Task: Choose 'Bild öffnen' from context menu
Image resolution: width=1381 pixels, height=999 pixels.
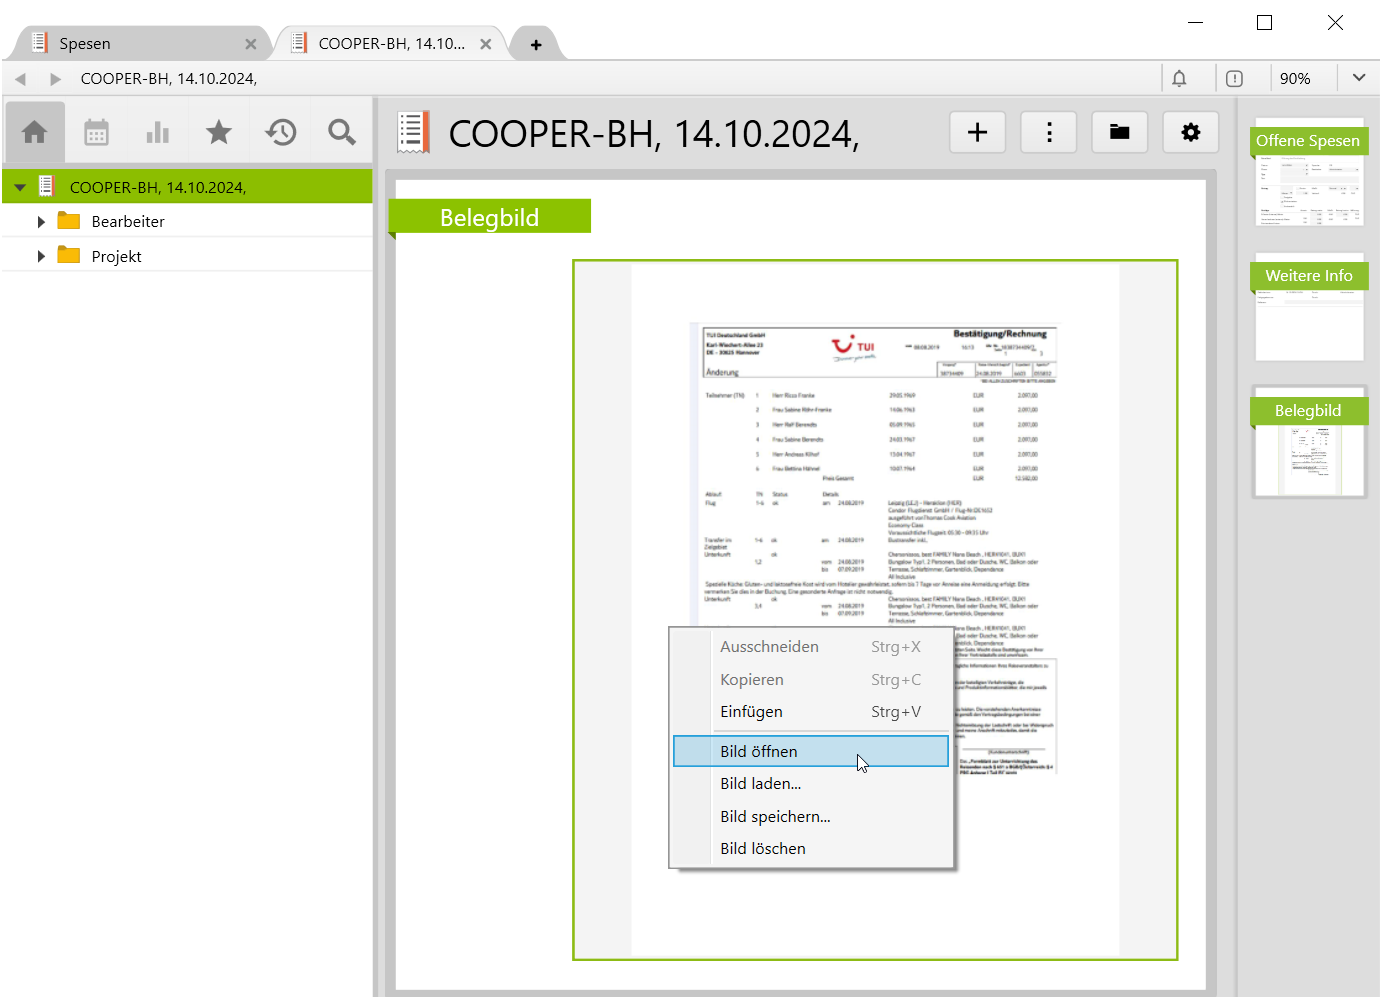Action: 759,751
